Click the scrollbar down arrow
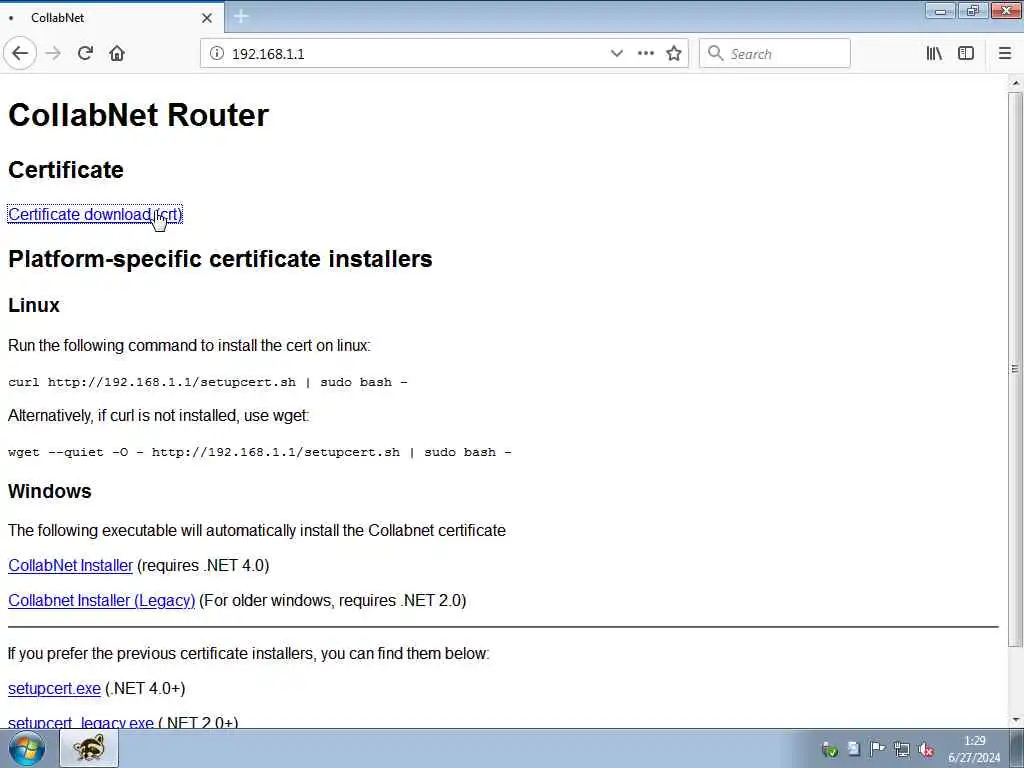 (x=1015, y=720)
